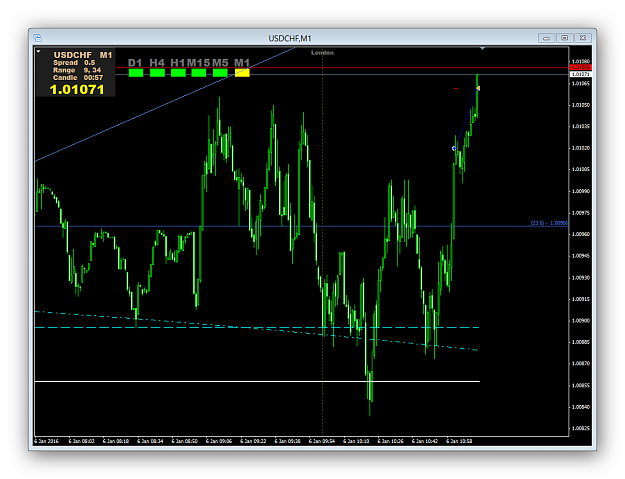
Task: Minimize the USDCHF chart window
Action: click(x=546, y=38)
